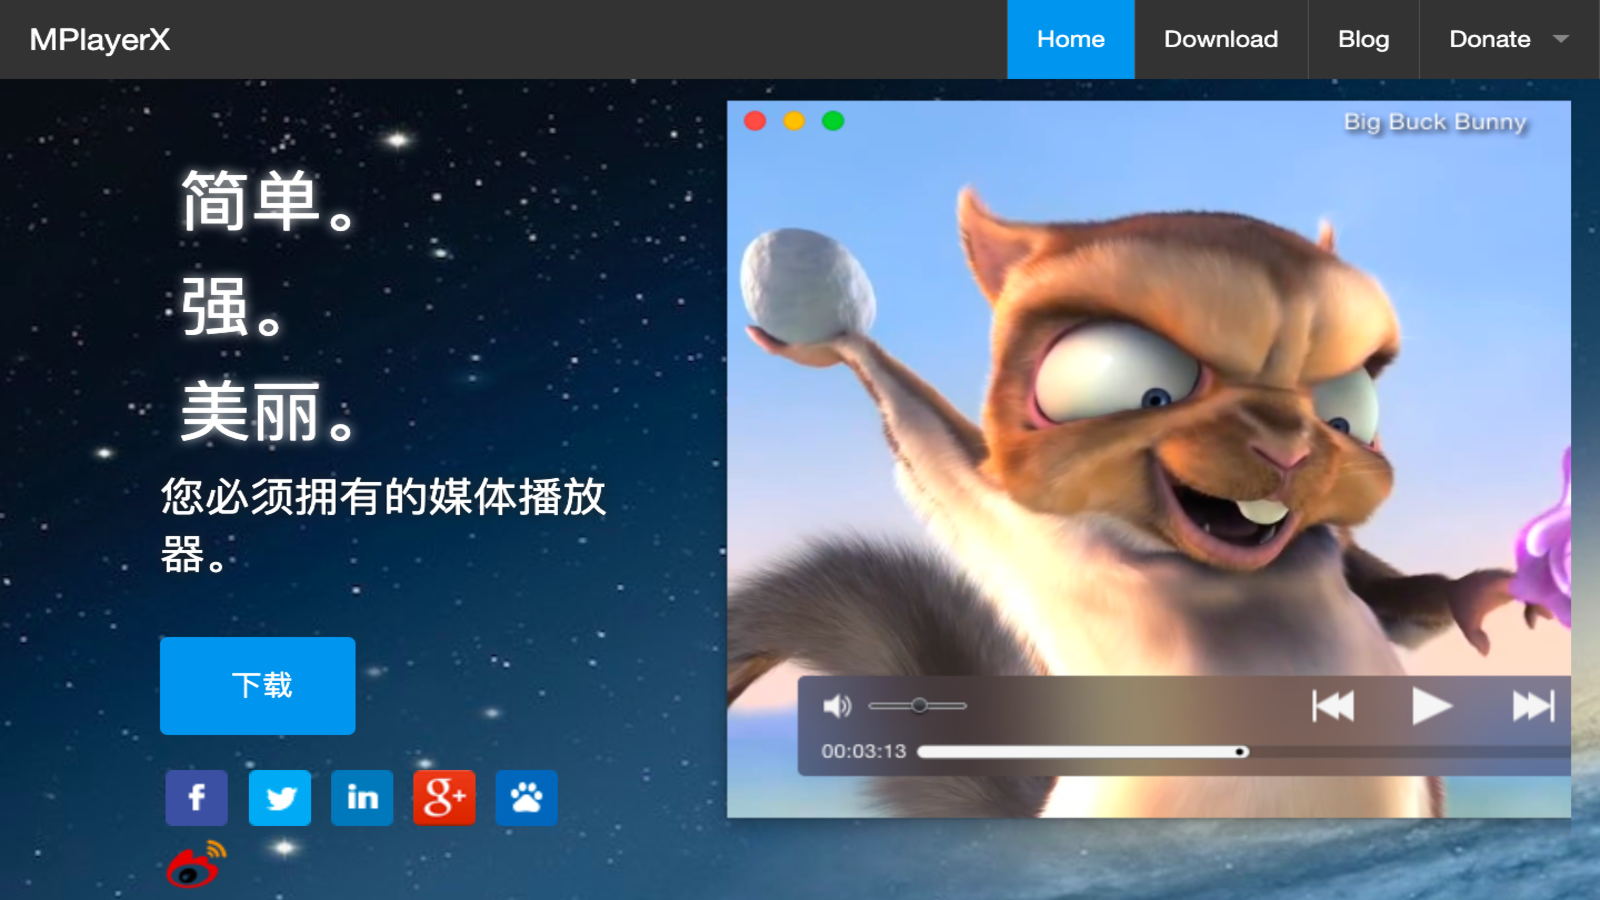Mute using the player speaker icon
The height and width of the screenshot is (900, 1600).
[837, 707]
